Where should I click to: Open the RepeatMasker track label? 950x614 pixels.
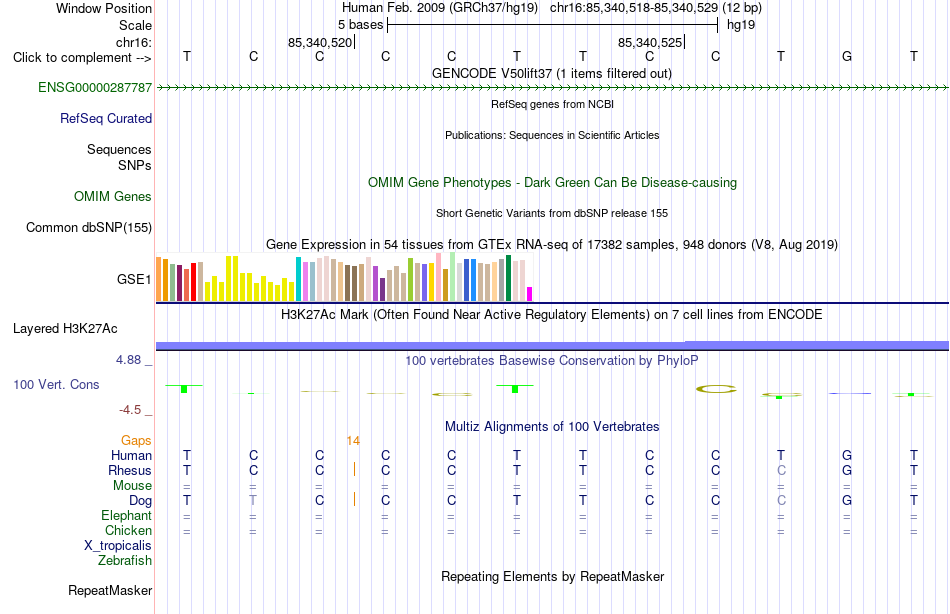pos(110,590)
